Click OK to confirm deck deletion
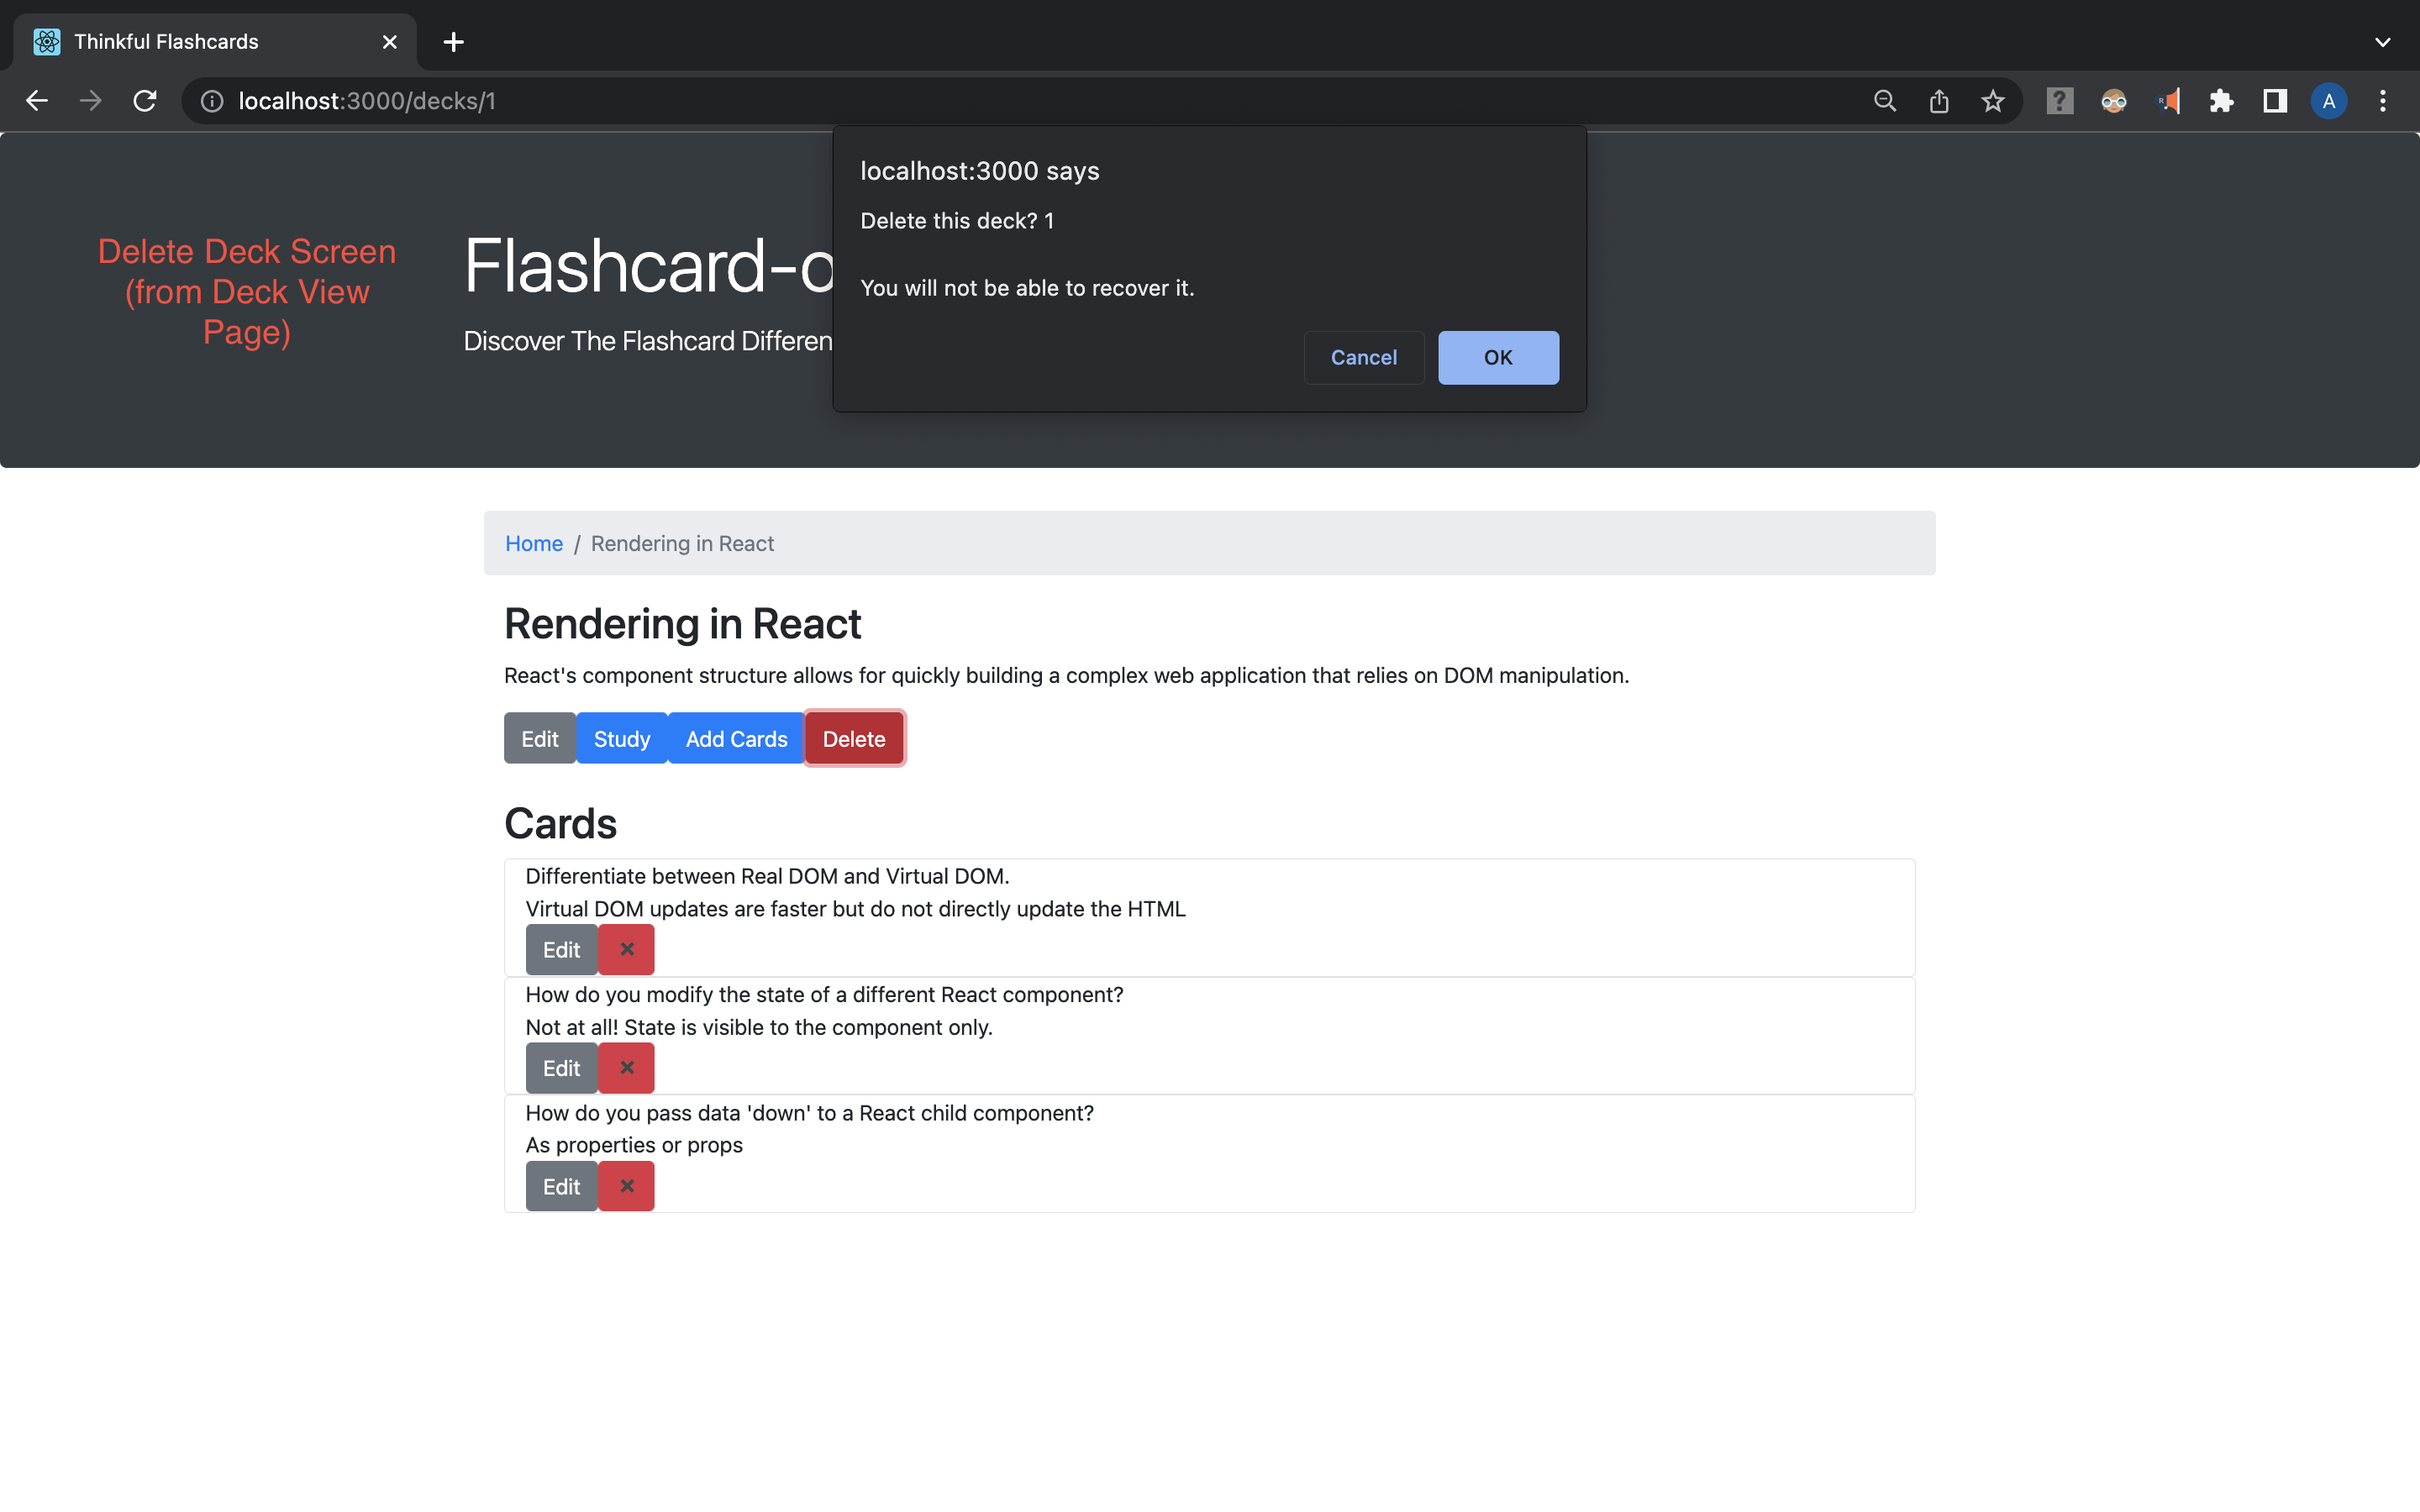This screenshot has width=2420, height=1512. pos(1497,357)
